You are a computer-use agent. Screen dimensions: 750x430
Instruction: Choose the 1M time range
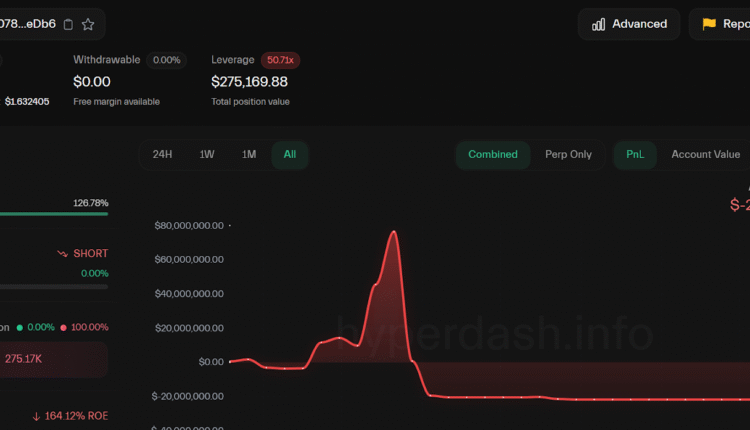pos(249,155)
